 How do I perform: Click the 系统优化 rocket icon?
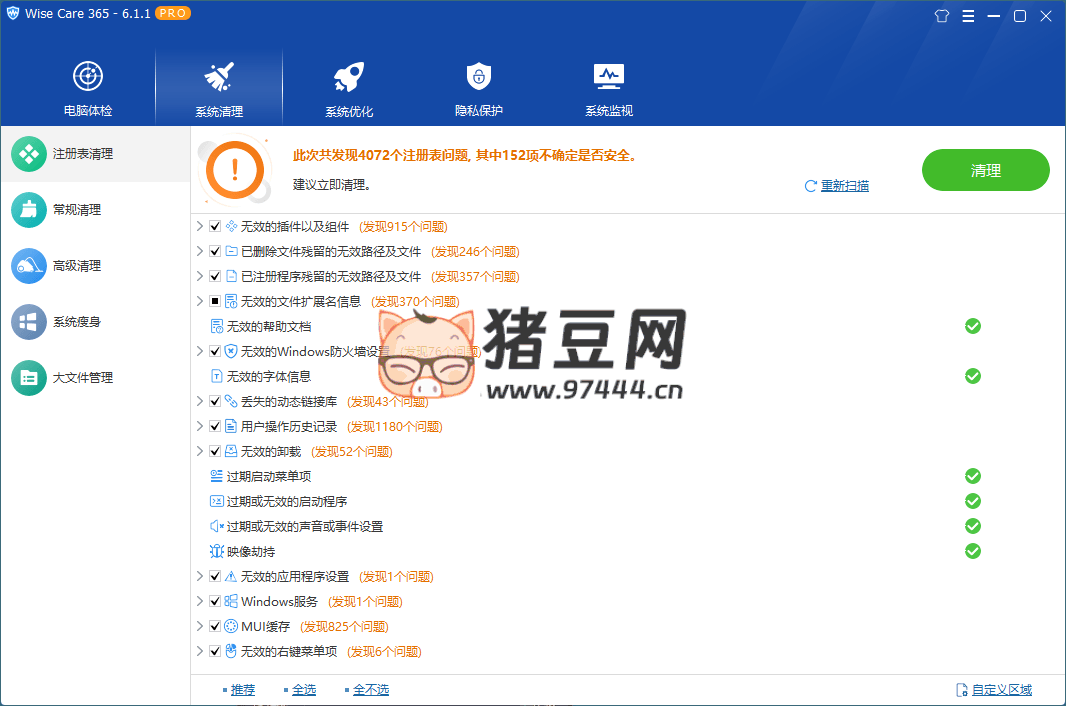(x=349, y=76)
